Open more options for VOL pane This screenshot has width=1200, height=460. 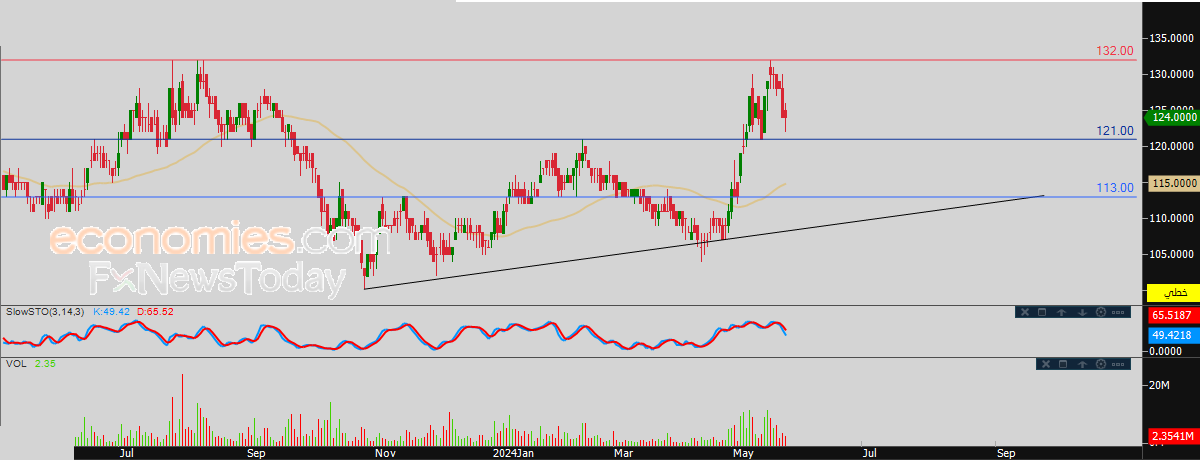tap(1118, 364)
